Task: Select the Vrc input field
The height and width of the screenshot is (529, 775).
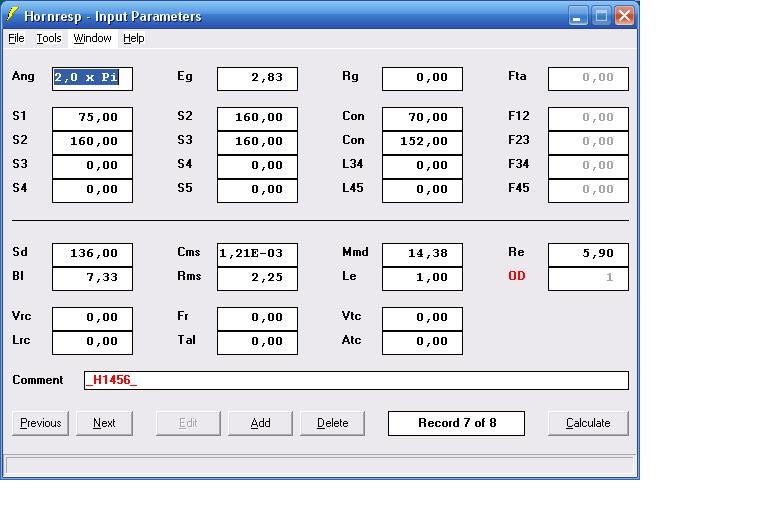Action: 92,318
